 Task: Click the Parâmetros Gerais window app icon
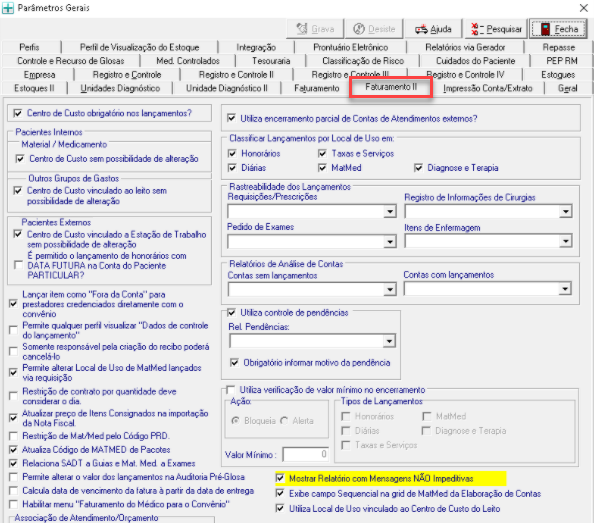click(x=8, y=8)
